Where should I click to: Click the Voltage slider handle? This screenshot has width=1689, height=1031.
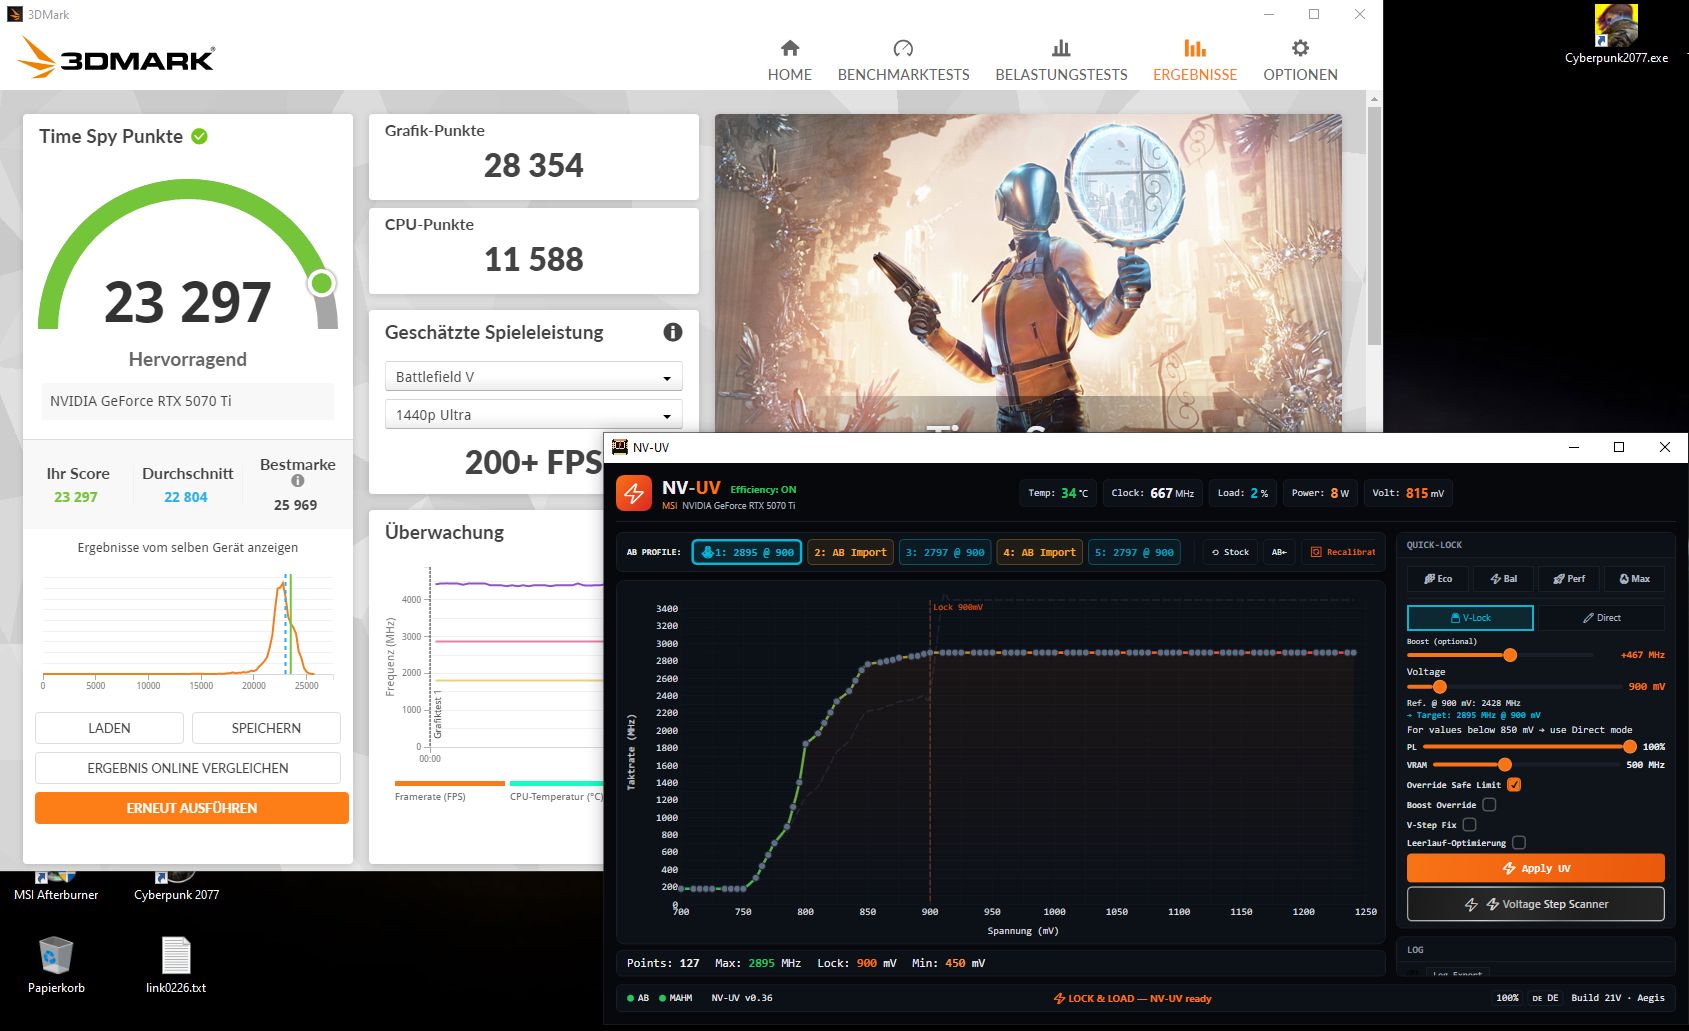coord(1439,687)
